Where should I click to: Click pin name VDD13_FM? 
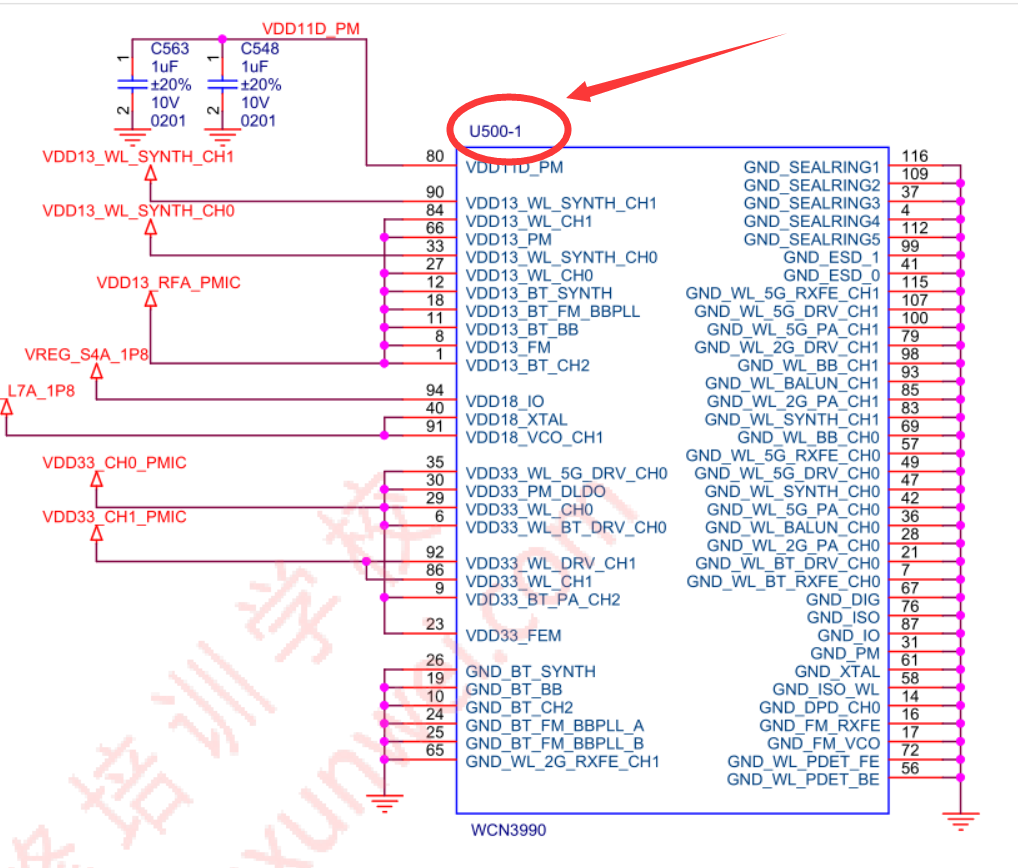(x=508, y=347)
